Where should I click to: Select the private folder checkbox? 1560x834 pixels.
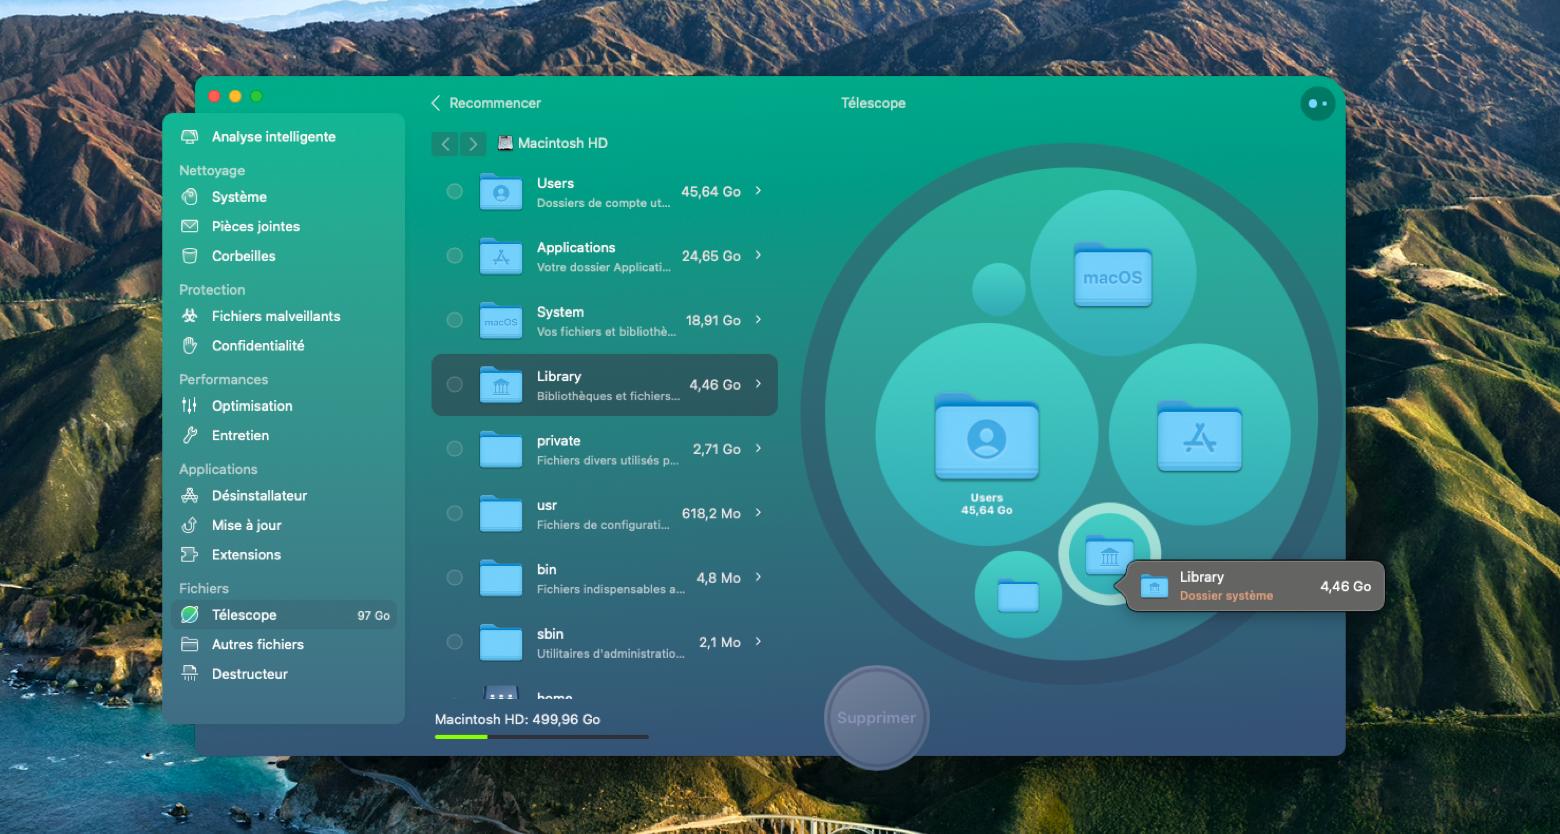point(454,449)
